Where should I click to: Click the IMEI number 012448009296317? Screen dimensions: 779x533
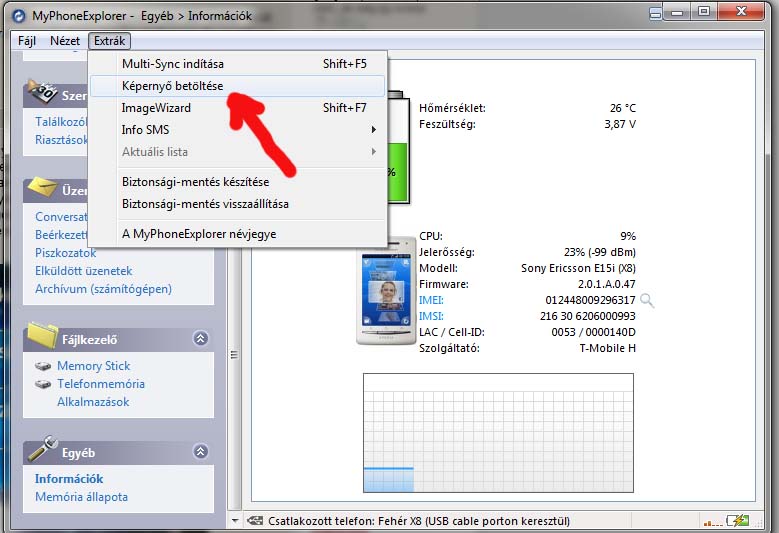pos(590,300)
